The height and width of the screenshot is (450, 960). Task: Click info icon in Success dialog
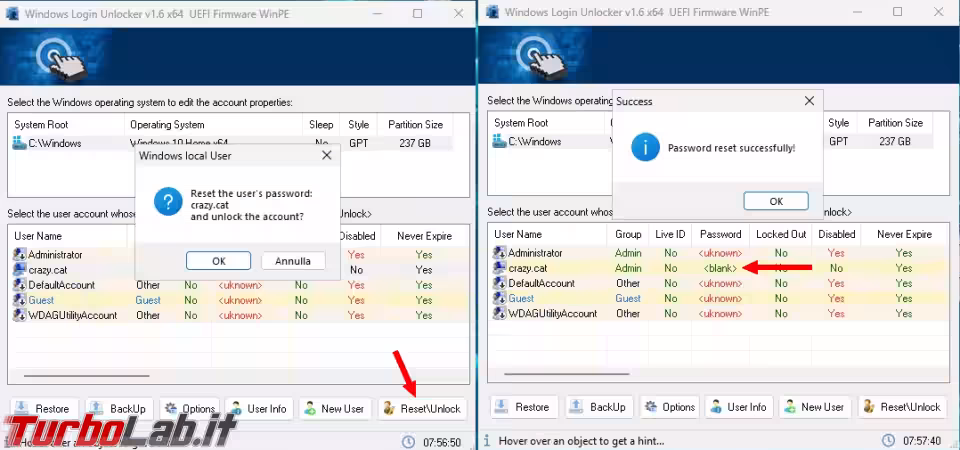click(x=645, y=147)
